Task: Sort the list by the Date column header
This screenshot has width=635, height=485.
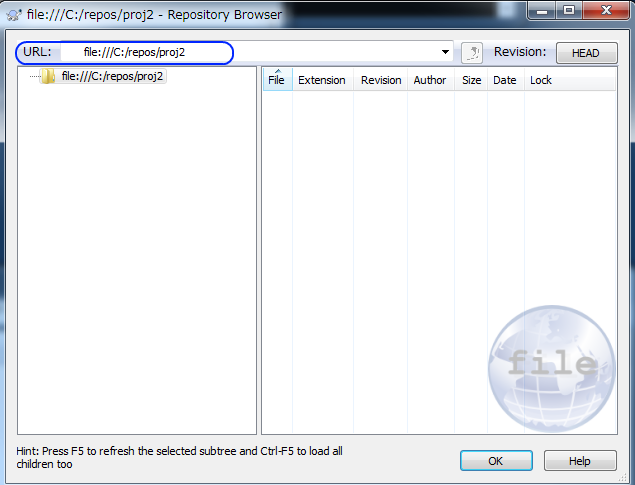Action: [x=505, y=80]
